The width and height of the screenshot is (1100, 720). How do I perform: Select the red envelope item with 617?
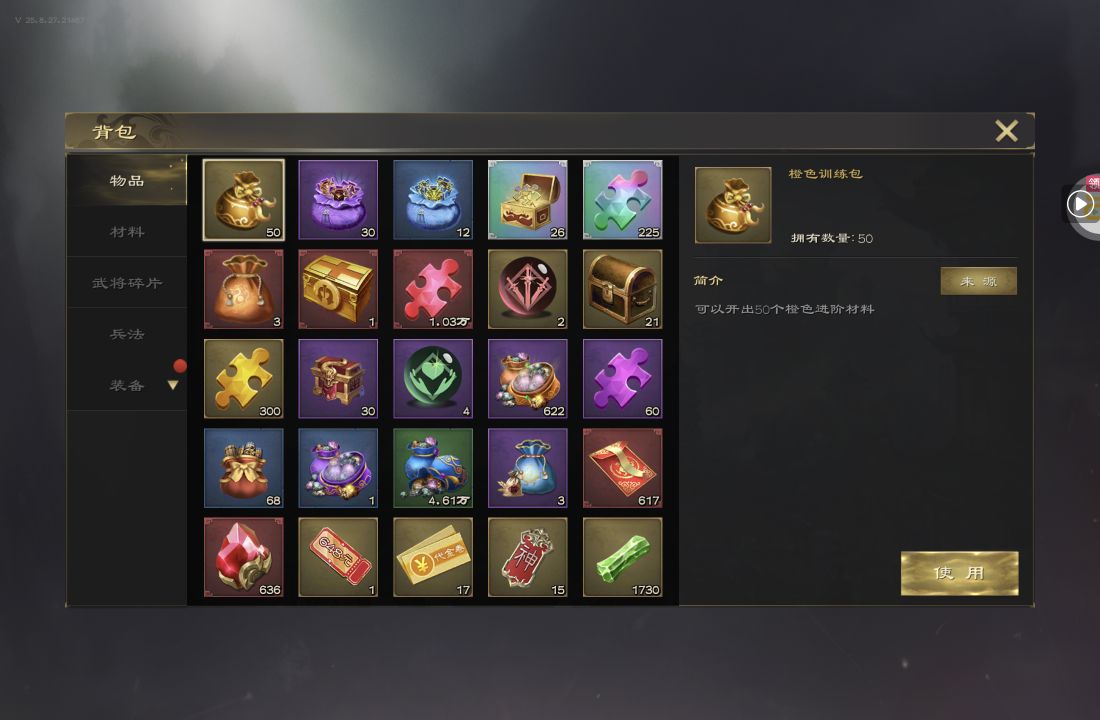pos(622,468)
